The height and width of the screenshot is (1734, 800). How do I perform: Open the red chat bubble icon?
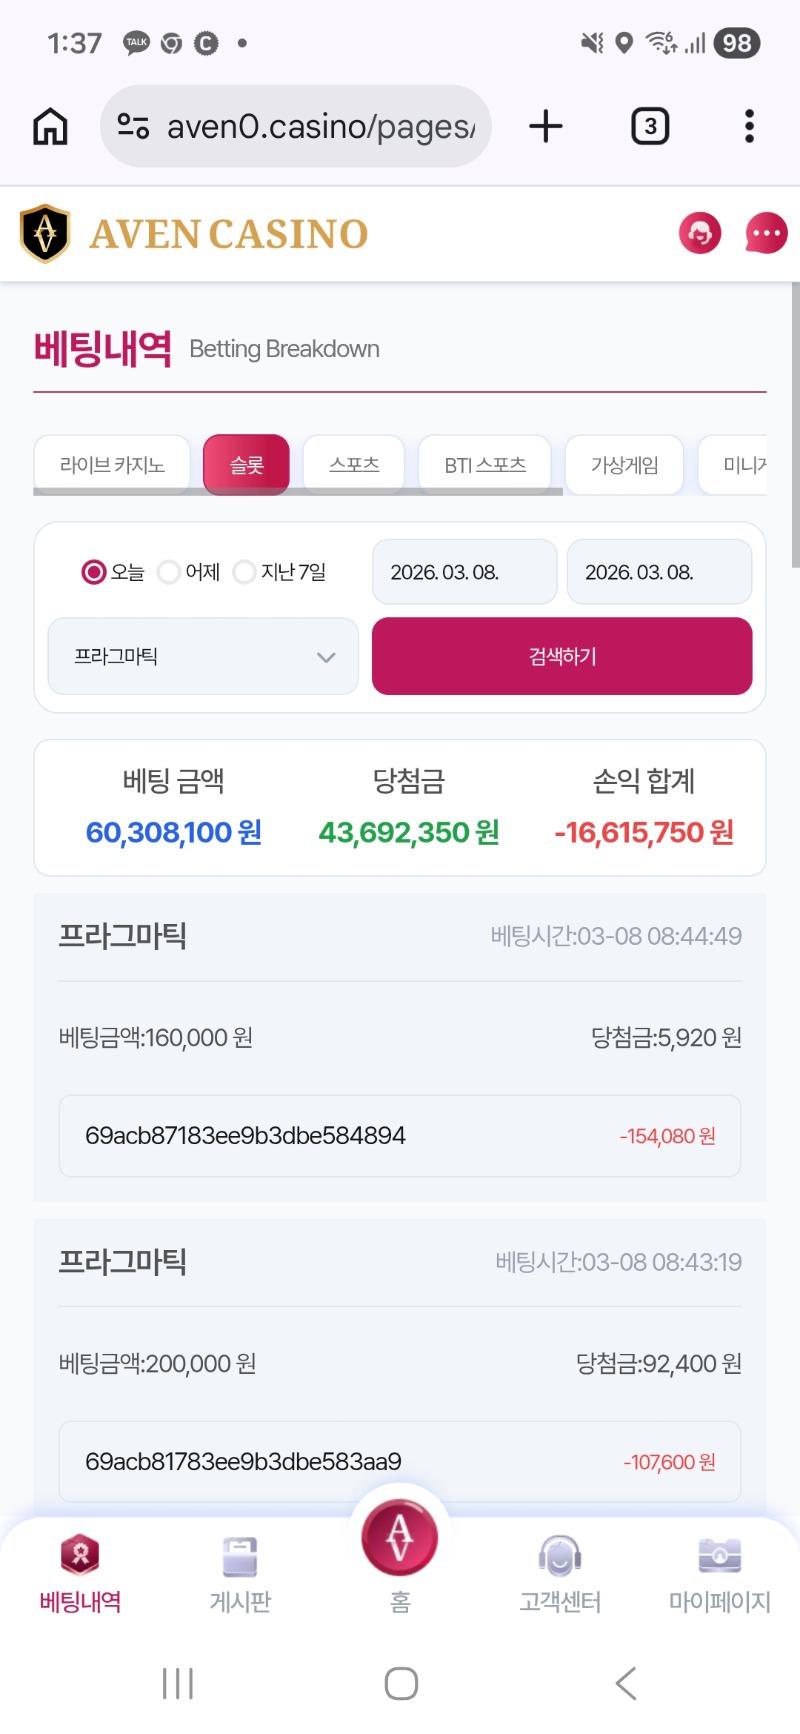click(x=766, y=234)
